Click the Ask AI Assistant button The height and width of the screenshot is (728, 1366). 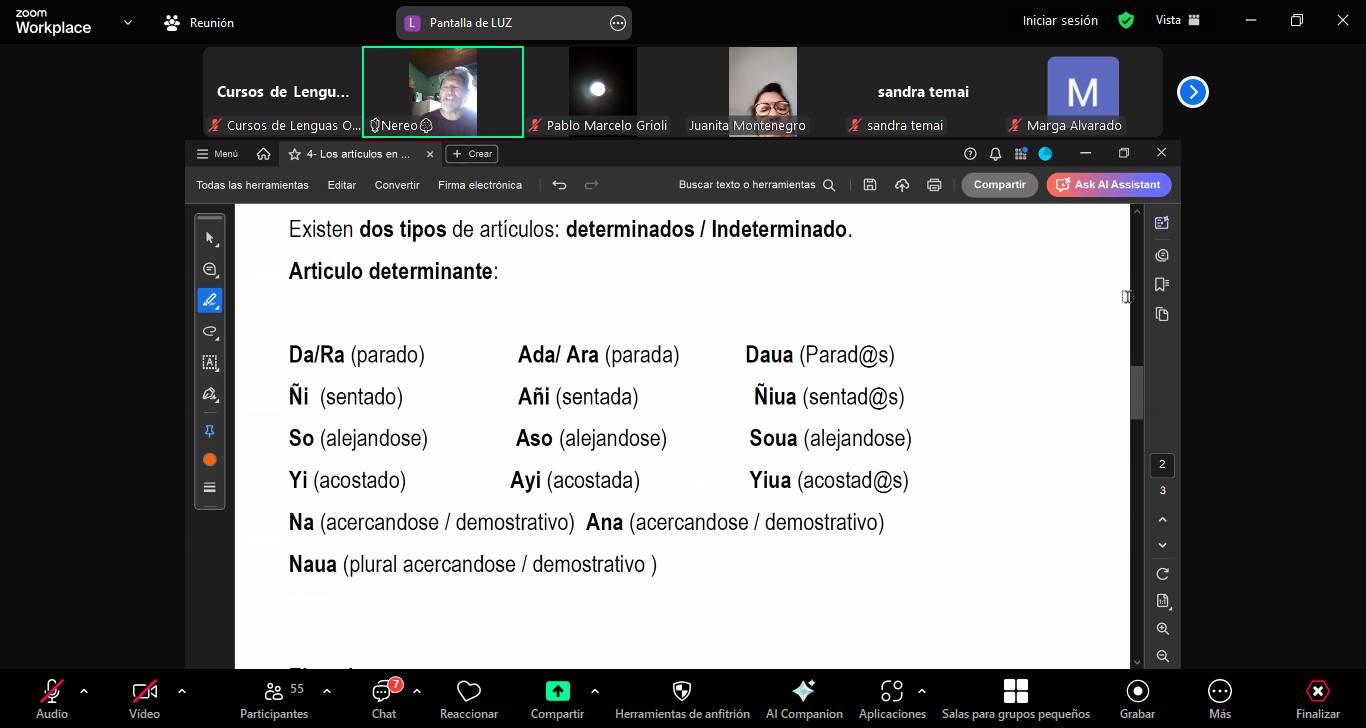(x=1108, y=185)
